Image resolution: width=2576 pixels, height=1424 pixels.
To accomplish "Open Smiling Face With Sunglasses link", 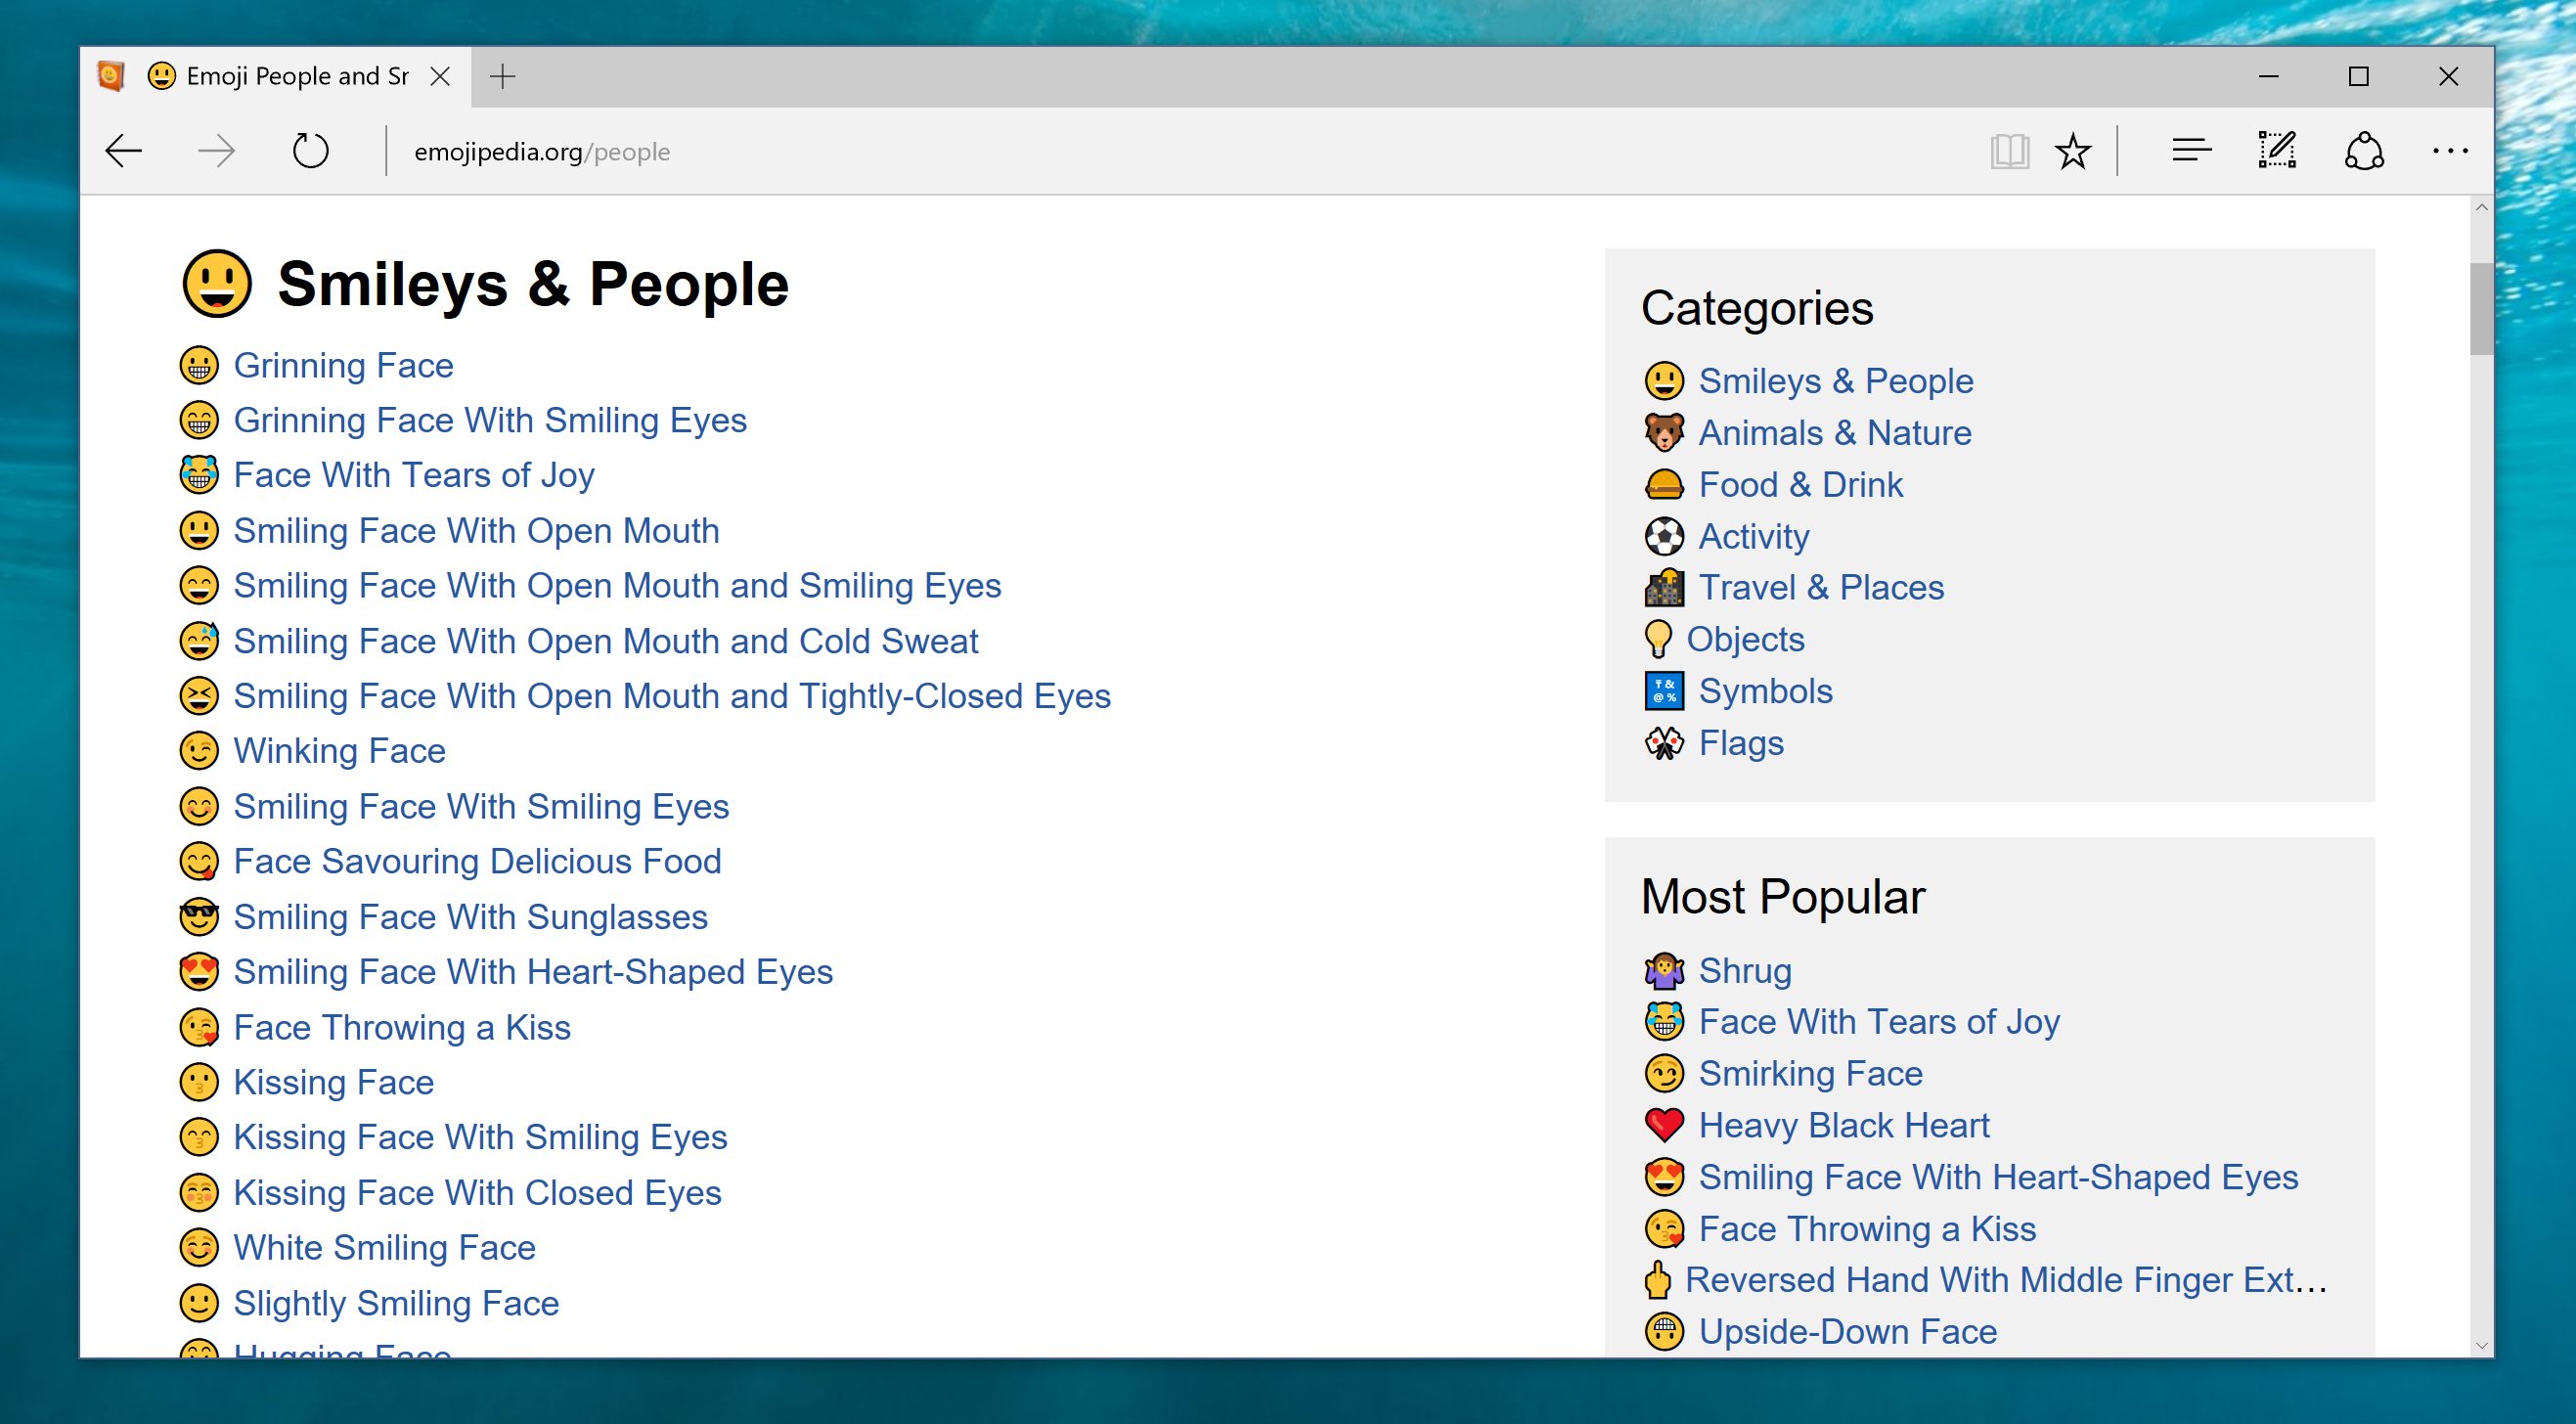I will click(470, 917).
